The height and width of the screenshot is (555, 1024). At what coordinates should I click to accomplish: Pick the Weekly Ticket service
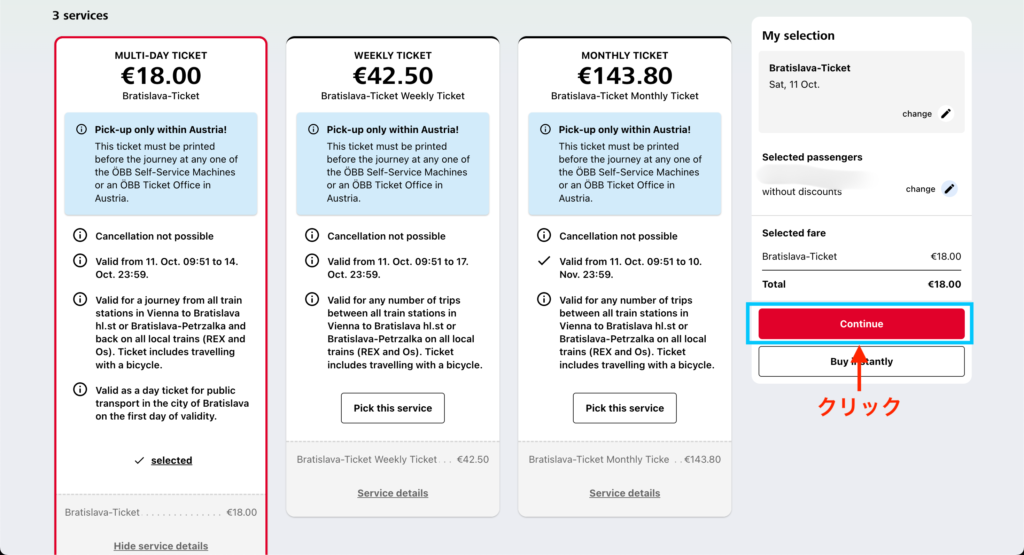393,408
